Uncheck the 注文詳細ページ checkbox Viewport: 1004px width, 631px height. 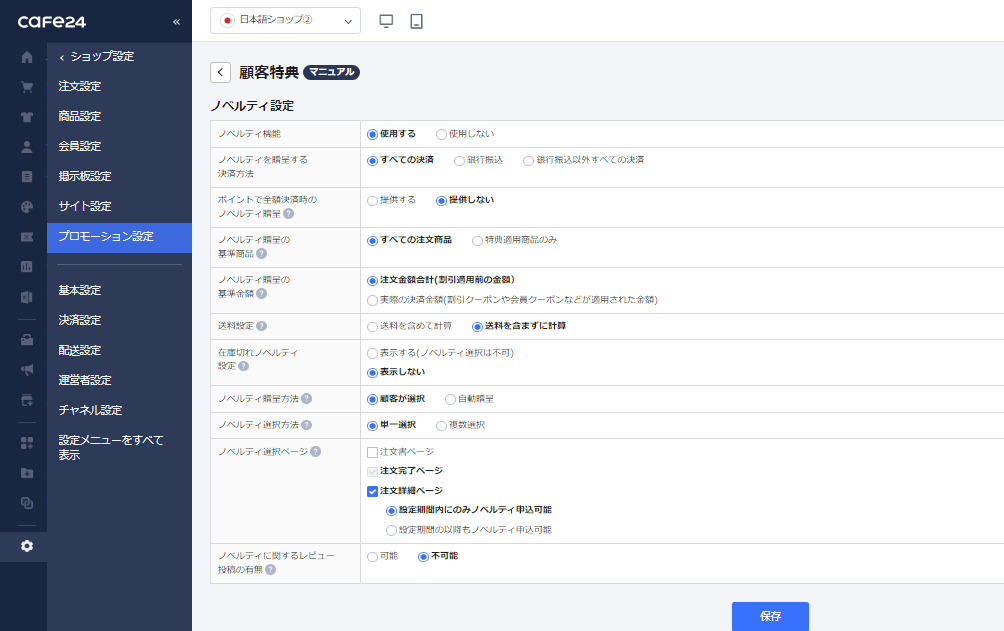372,491
